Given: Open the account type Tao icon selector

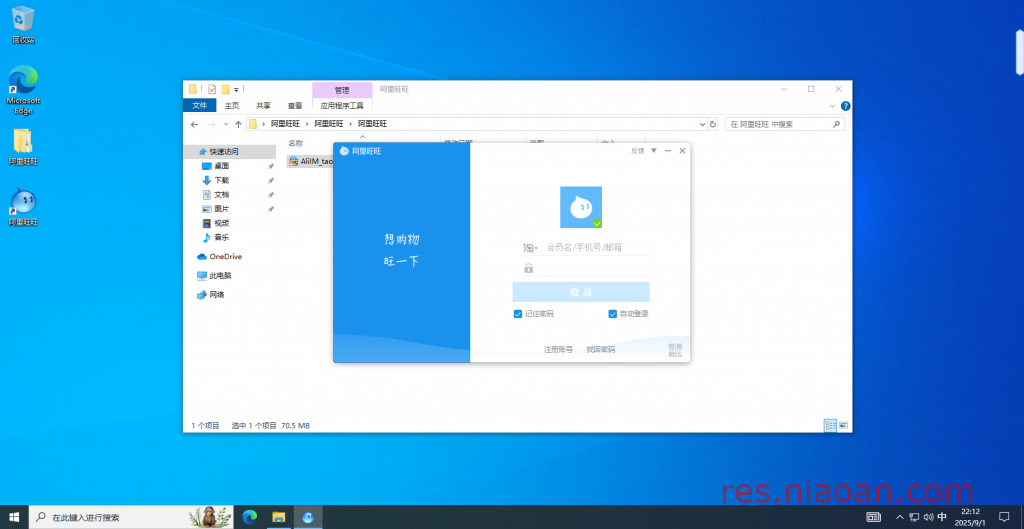Looking at the screenshot, I should pyautogui.click(x=530, y=248).
